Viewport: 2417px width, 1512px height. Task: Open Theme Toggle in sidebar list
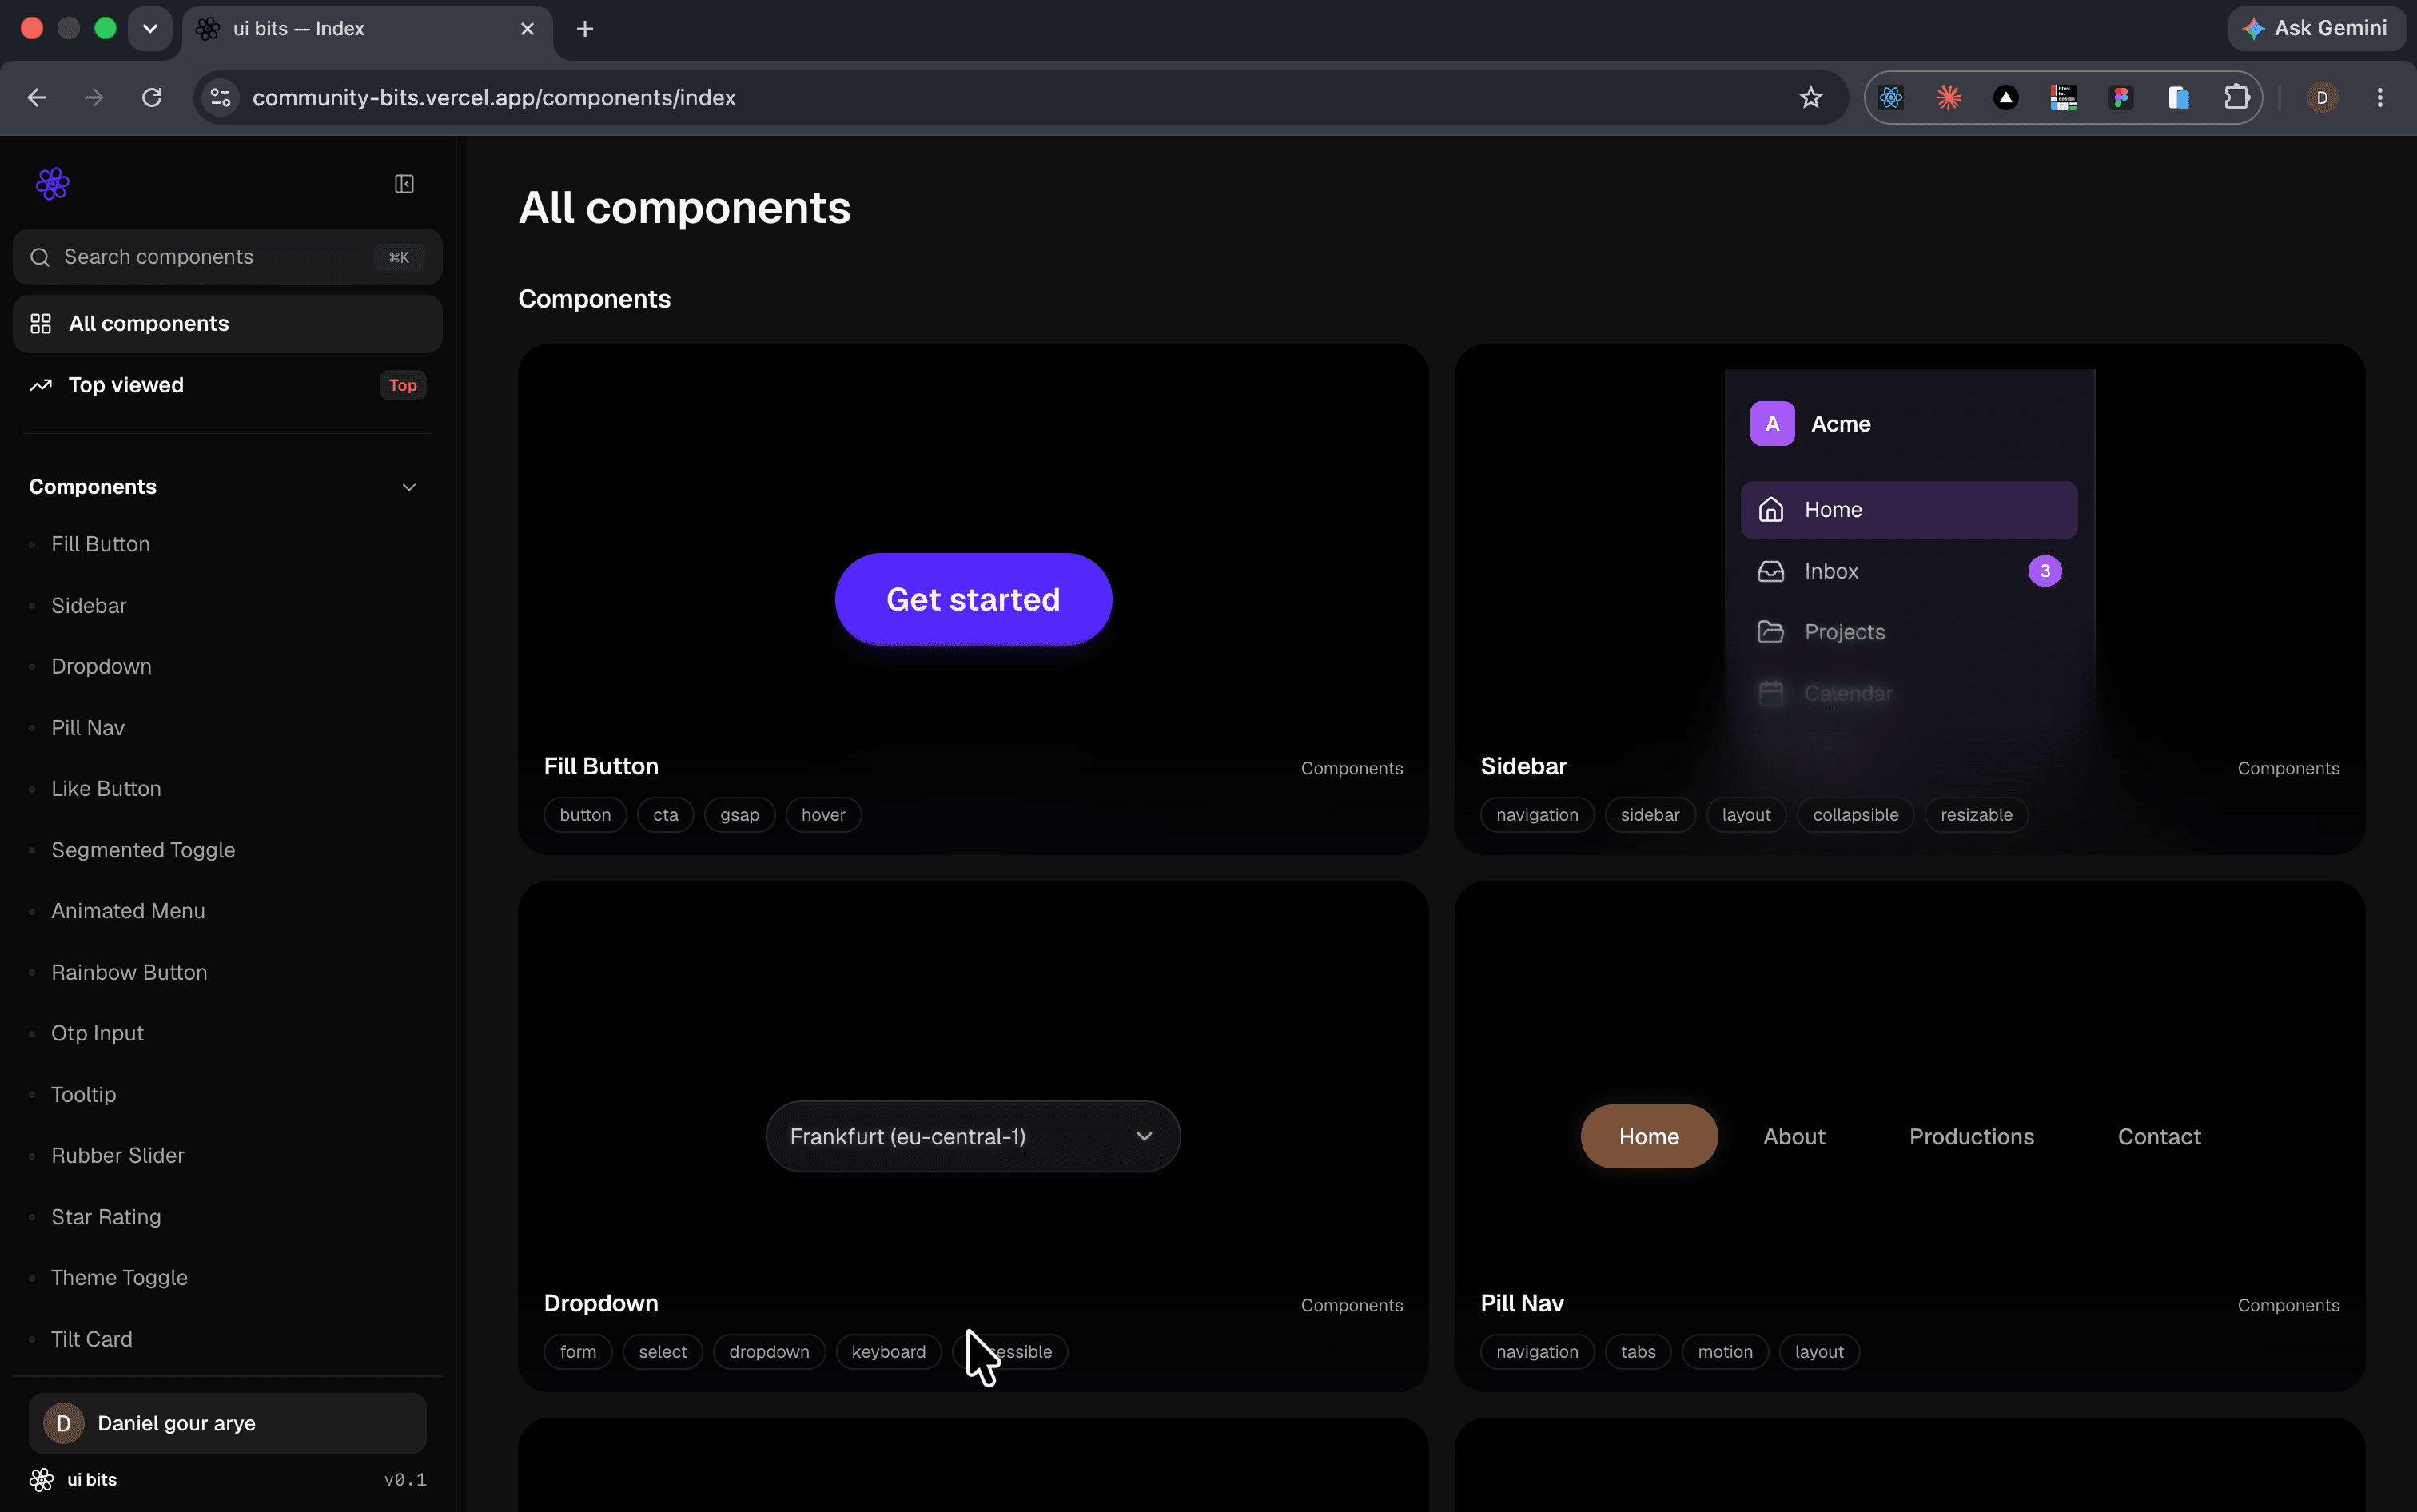coord(119,1278)
